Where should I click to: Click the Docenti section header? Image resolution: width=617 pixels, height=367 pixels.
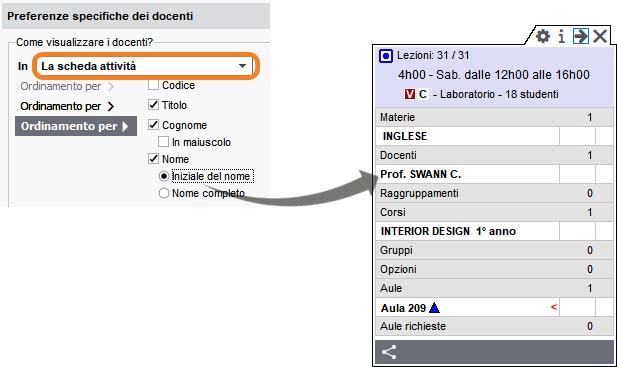pyautogui.click(x=495, y=155)
